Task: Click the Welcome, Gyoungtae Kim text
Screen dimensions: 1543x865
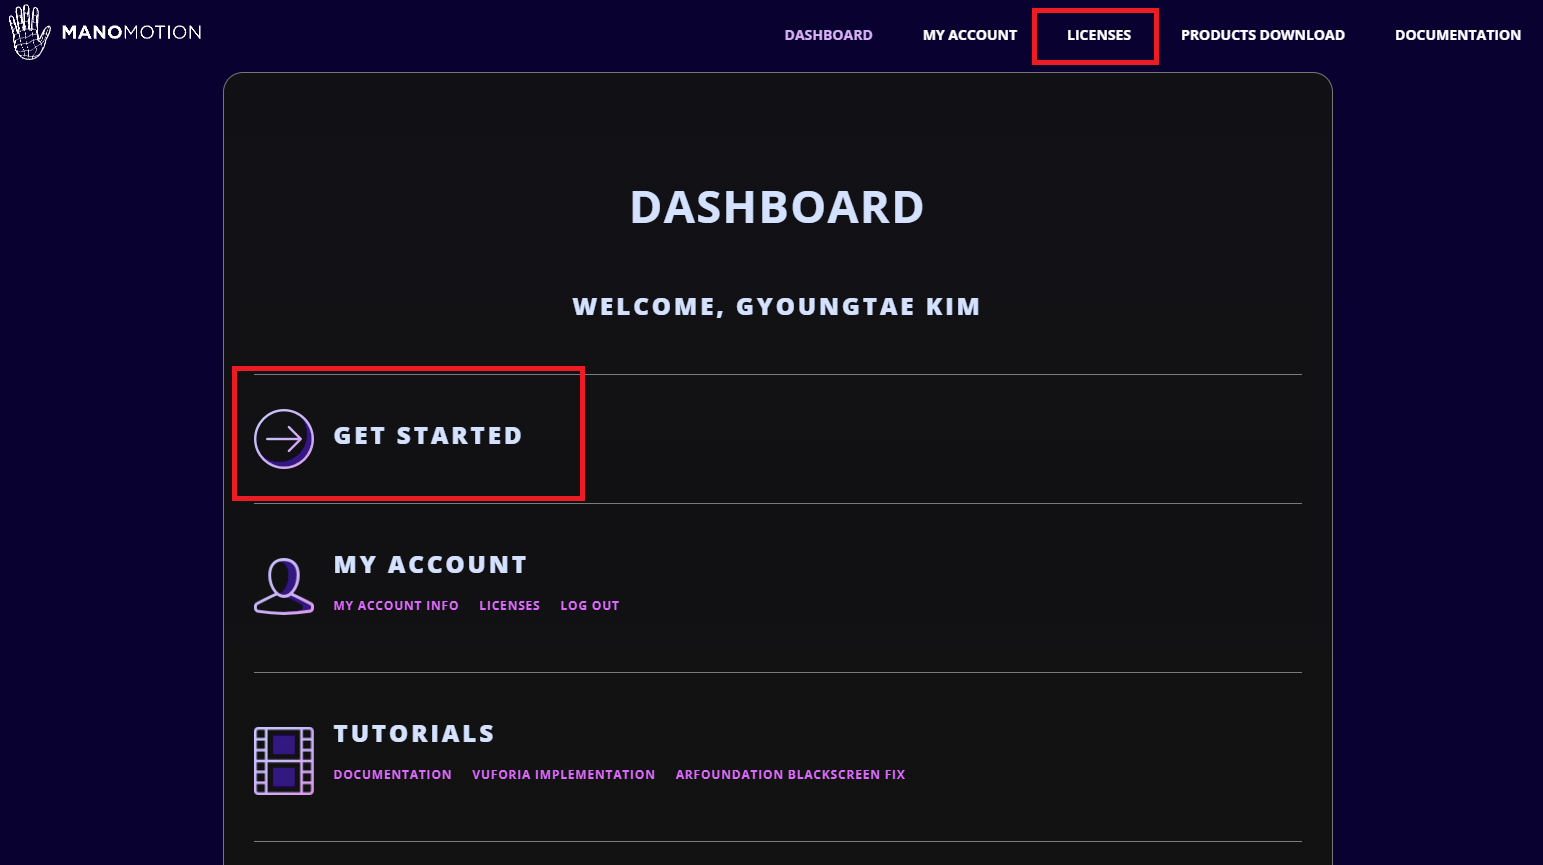Action: pos(776,307)
